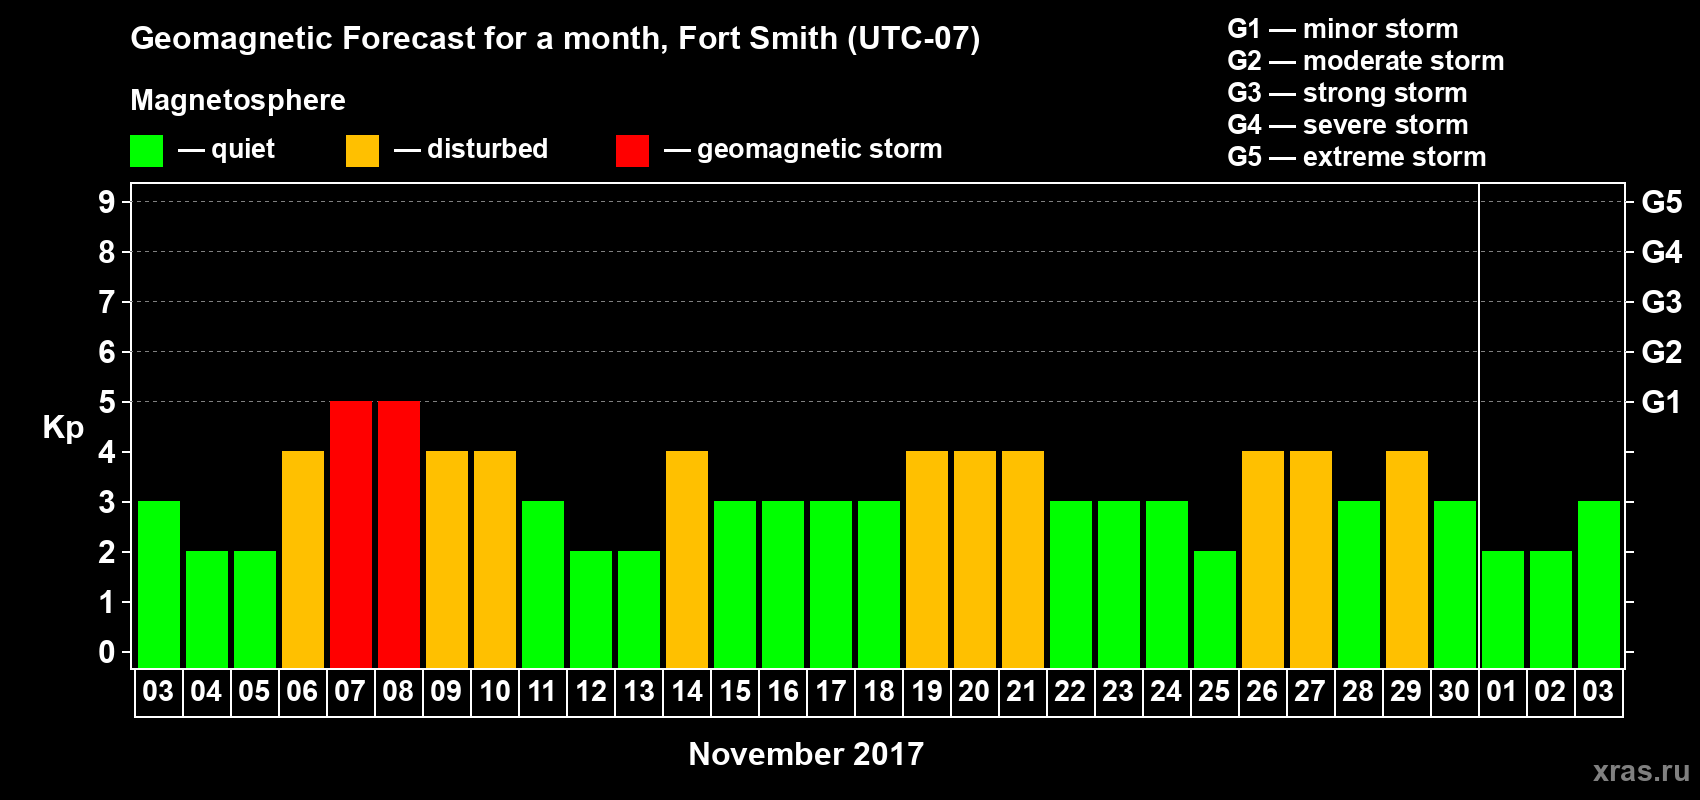This screenshot has height=800, width=1700.
Task: Select the orange bar for November 06
Action: 303,559
